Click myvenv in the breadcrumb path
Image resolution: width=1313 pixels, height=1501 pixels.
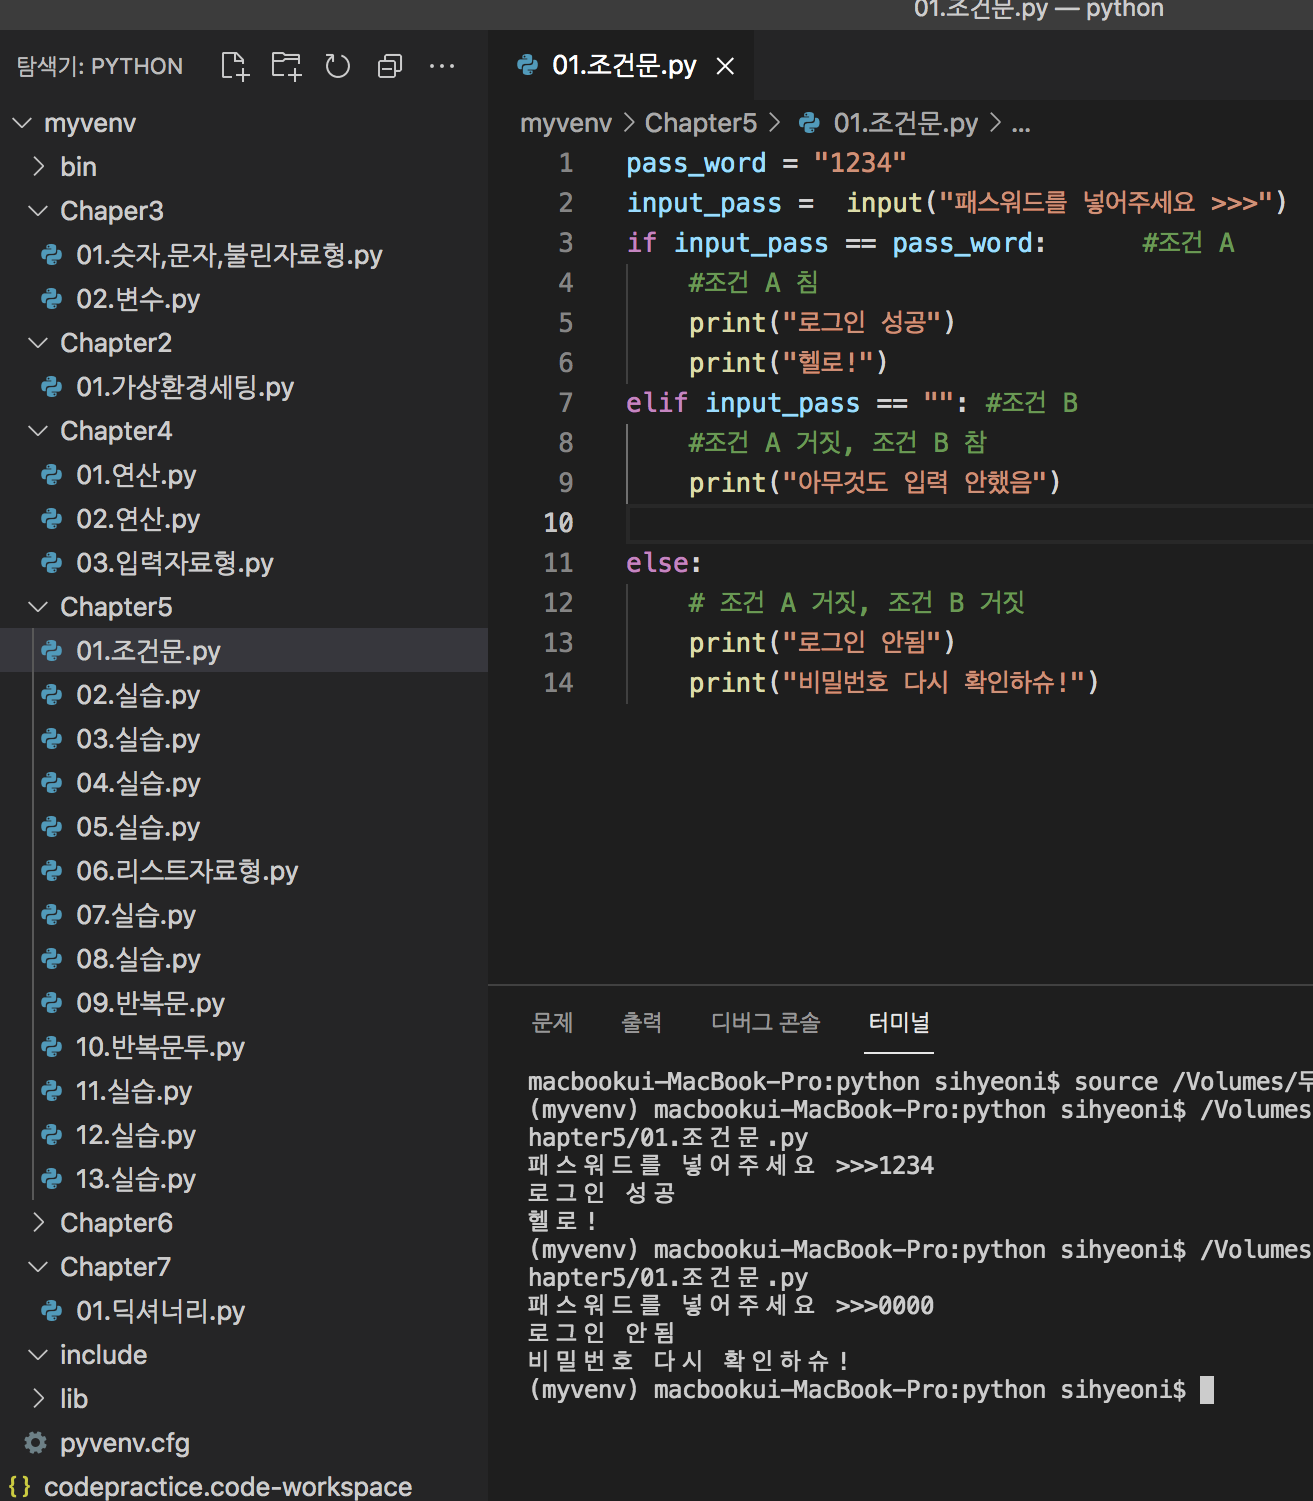pyautogui.click(x=566, y=123)
